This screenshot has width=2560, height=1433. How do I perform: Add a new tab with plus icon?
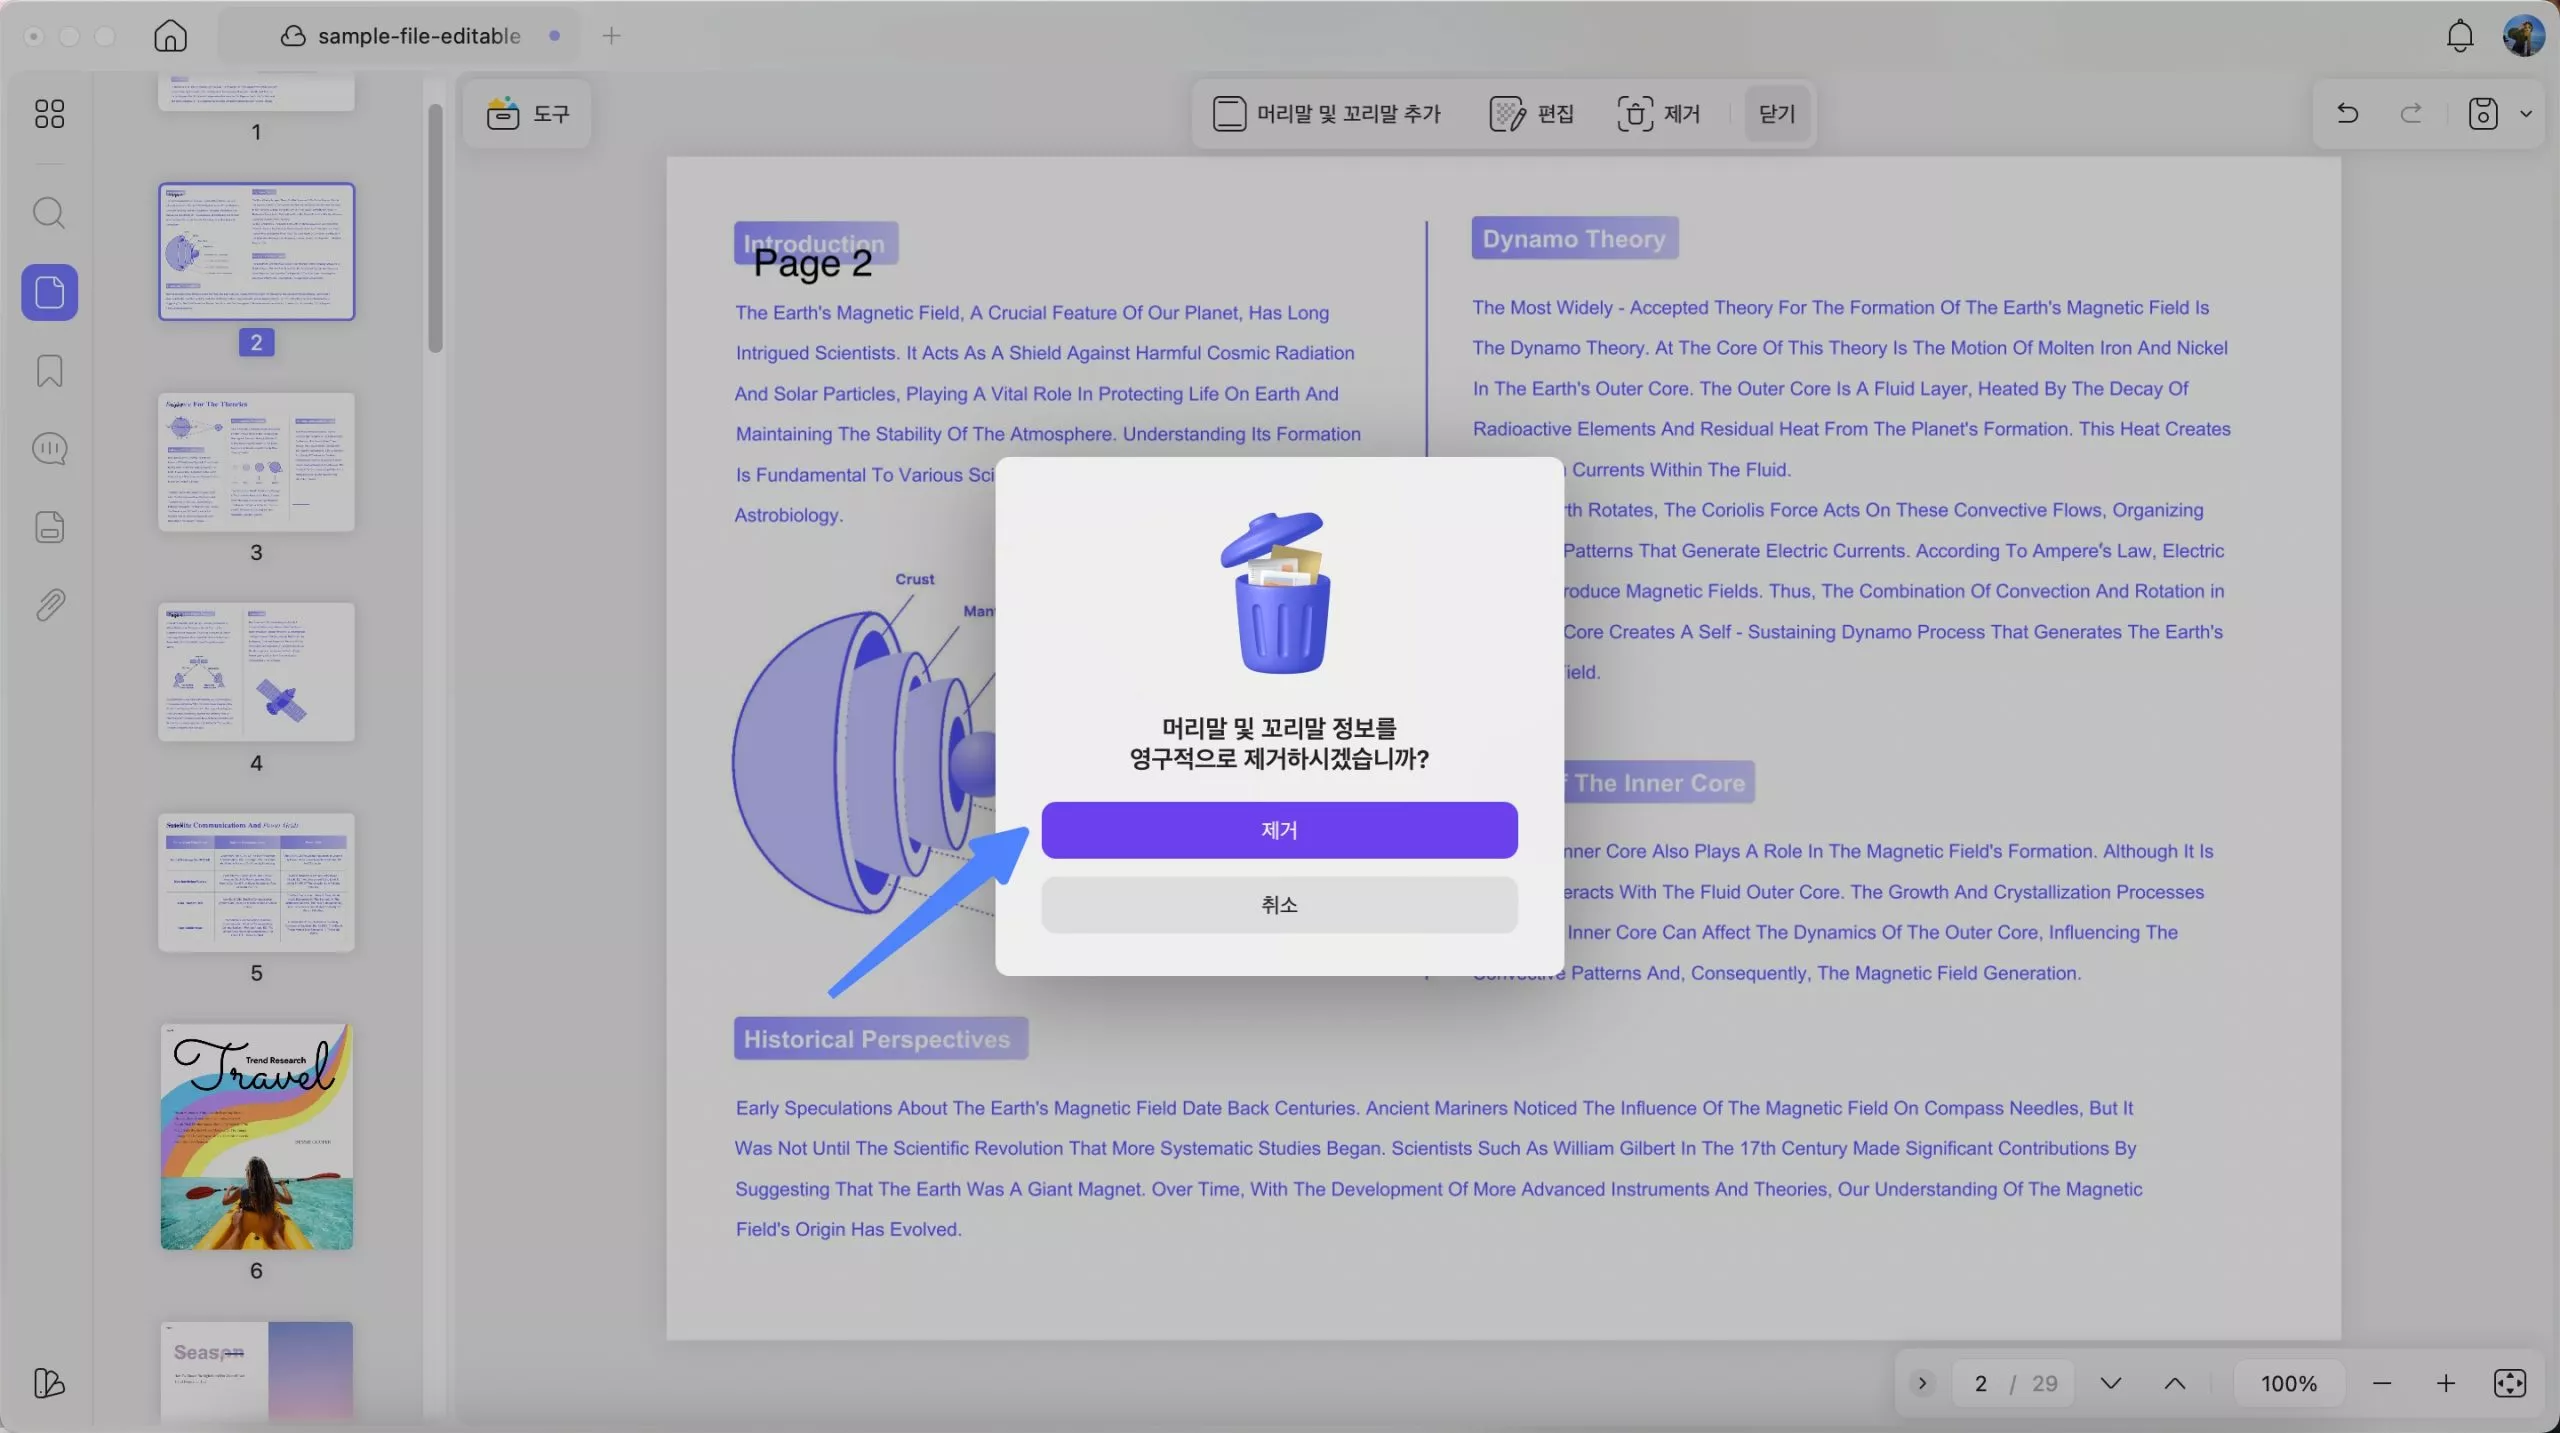click(x=611, y=36)
